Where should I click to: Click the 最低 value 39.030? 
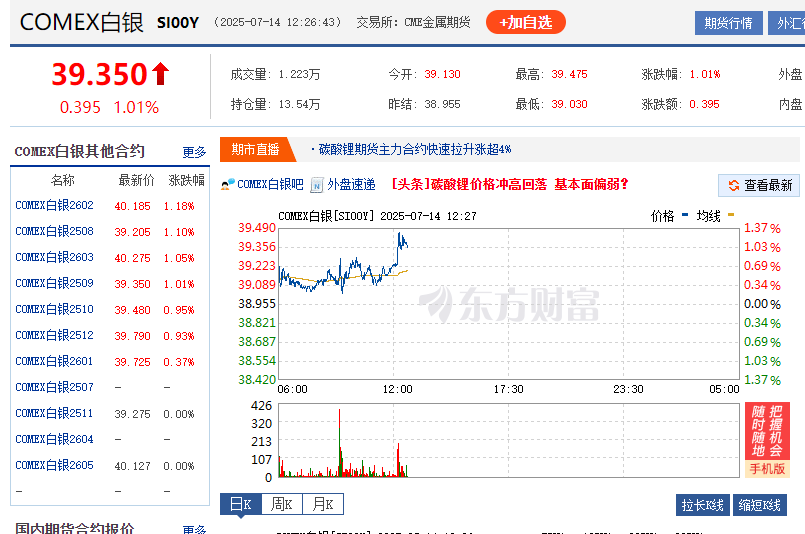coord(569,104)
